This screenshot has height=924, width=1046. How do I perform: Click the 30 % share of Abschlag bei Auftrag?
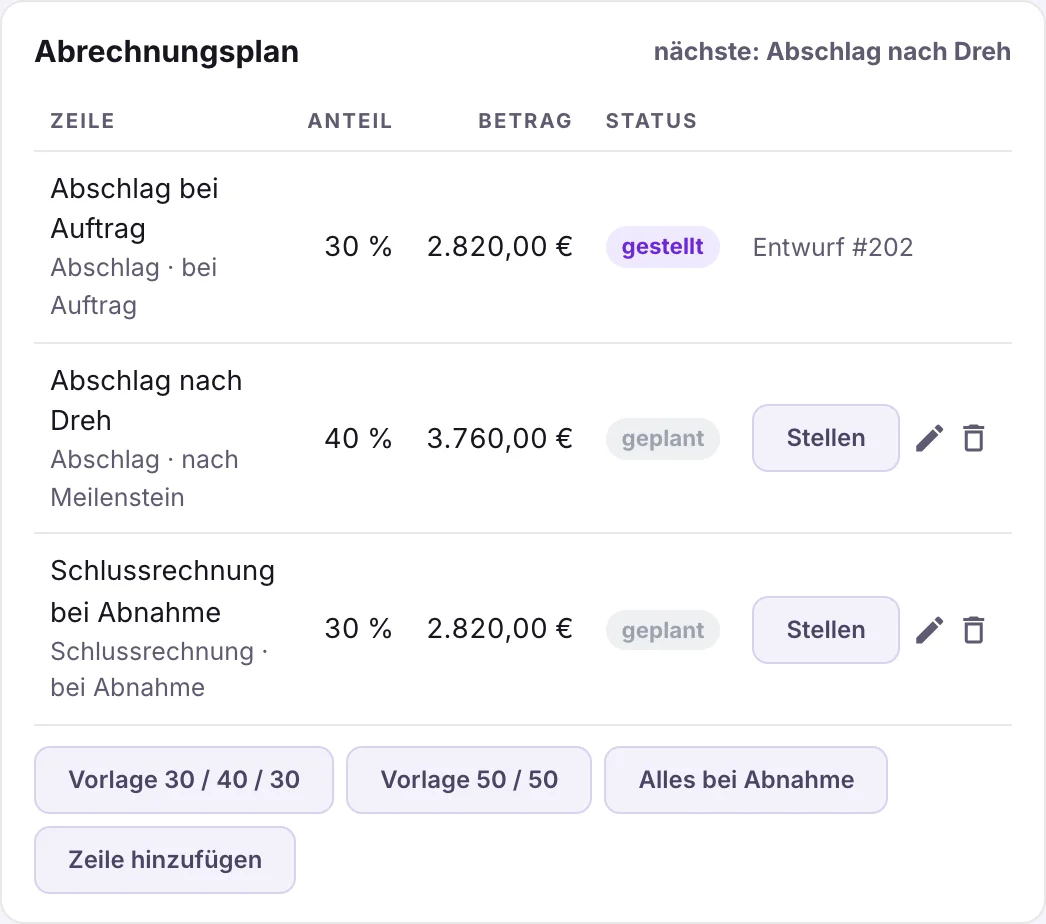[x=358, y=247]
